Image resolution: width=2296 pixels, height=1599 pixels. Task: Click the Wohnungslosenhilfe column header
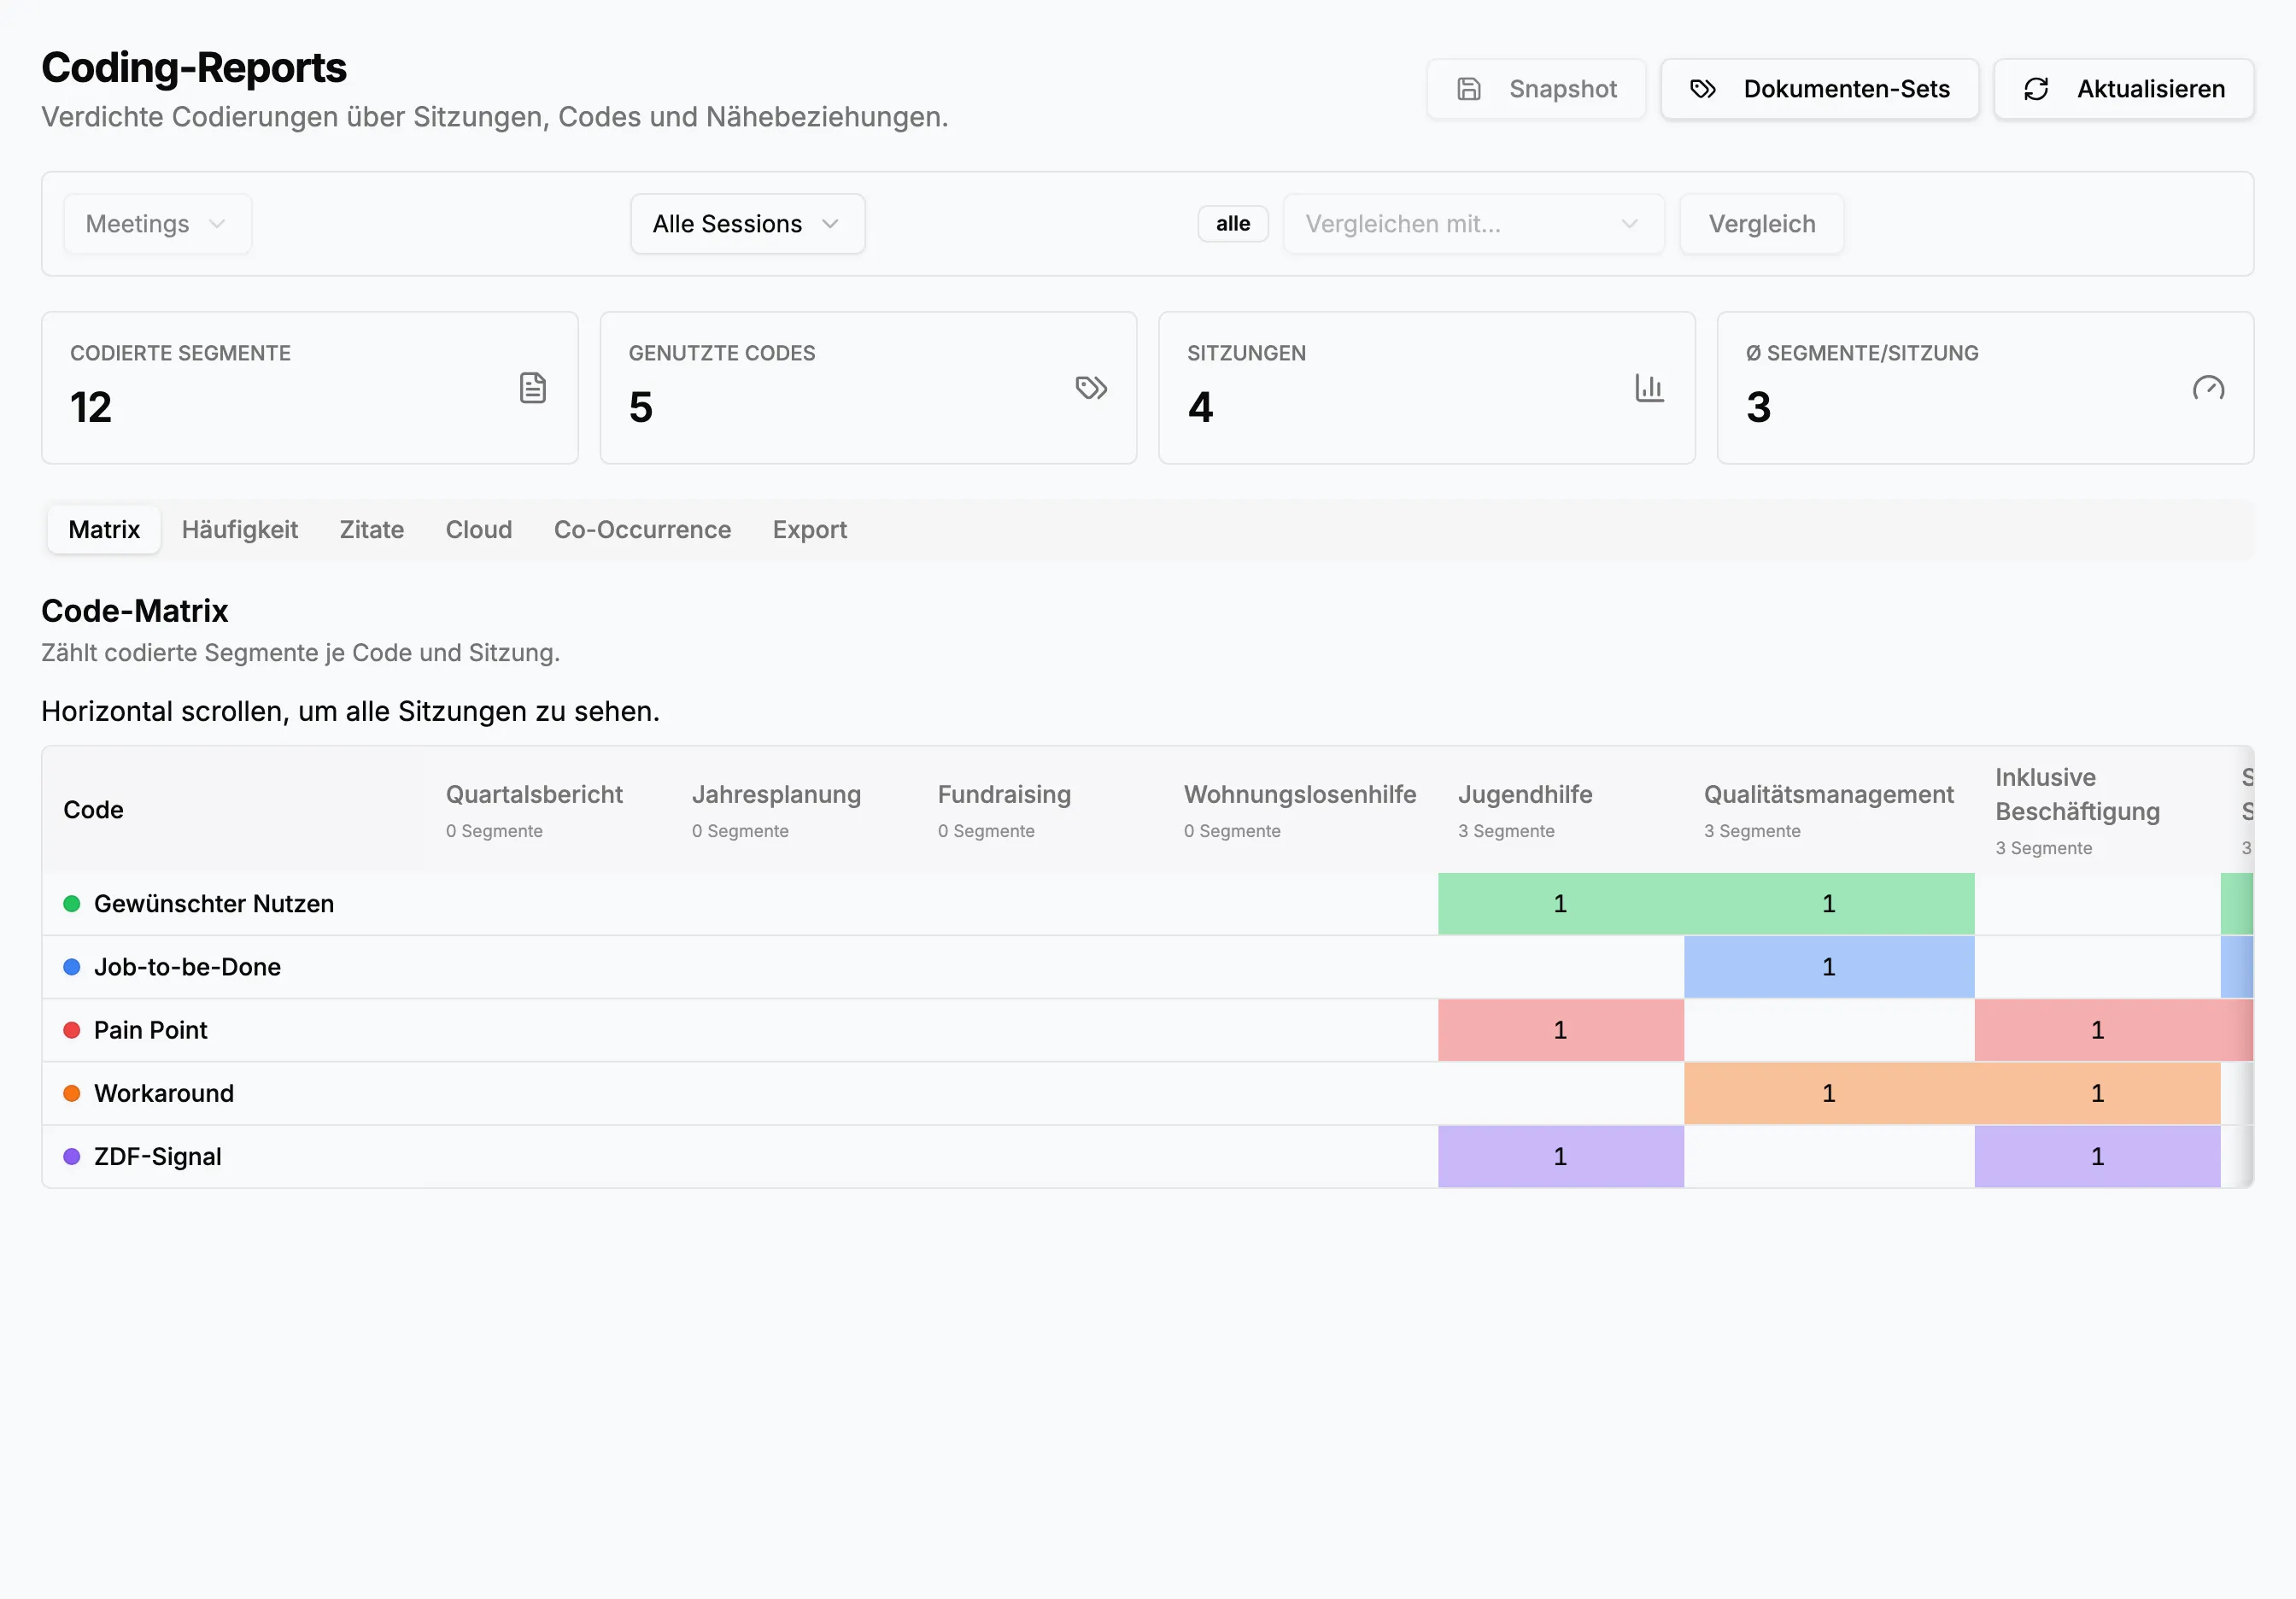point(1300,810)
